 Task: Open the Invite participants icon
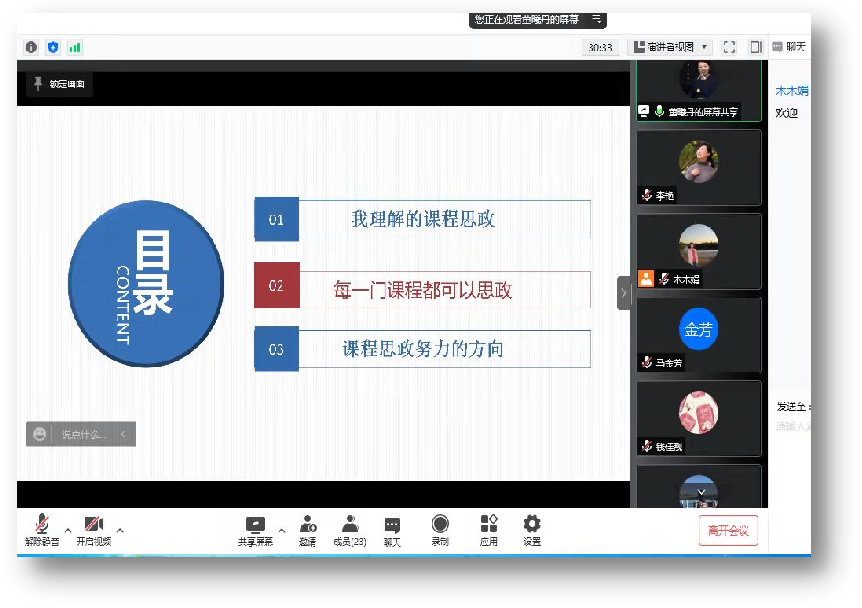(x=307, y=526)
